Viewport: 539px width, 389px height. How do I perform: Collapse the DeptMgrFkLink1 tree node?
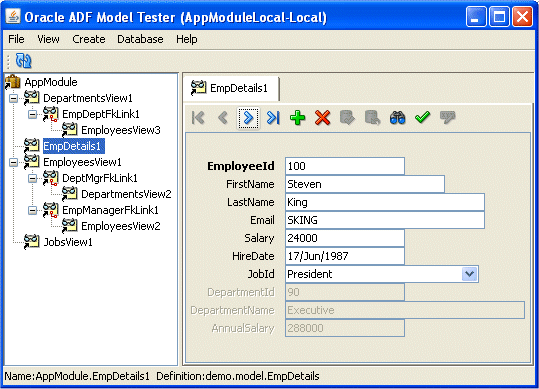[32, 178]
